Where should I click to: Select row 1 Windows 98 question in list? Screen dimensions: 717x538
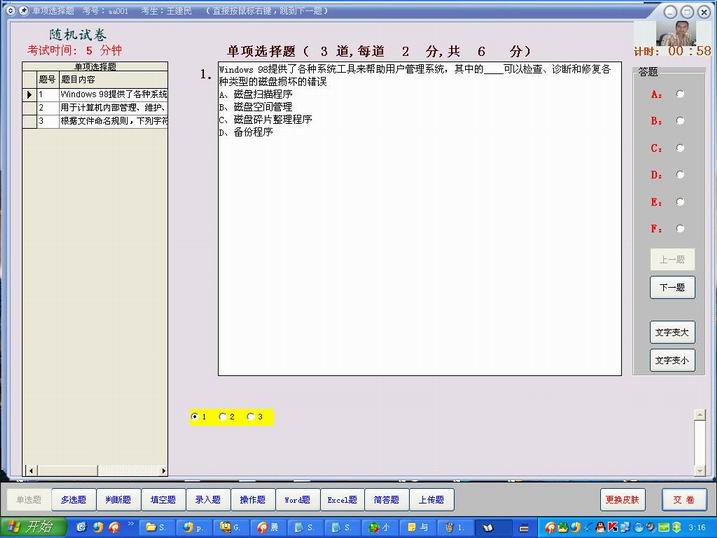coord(95,95)
